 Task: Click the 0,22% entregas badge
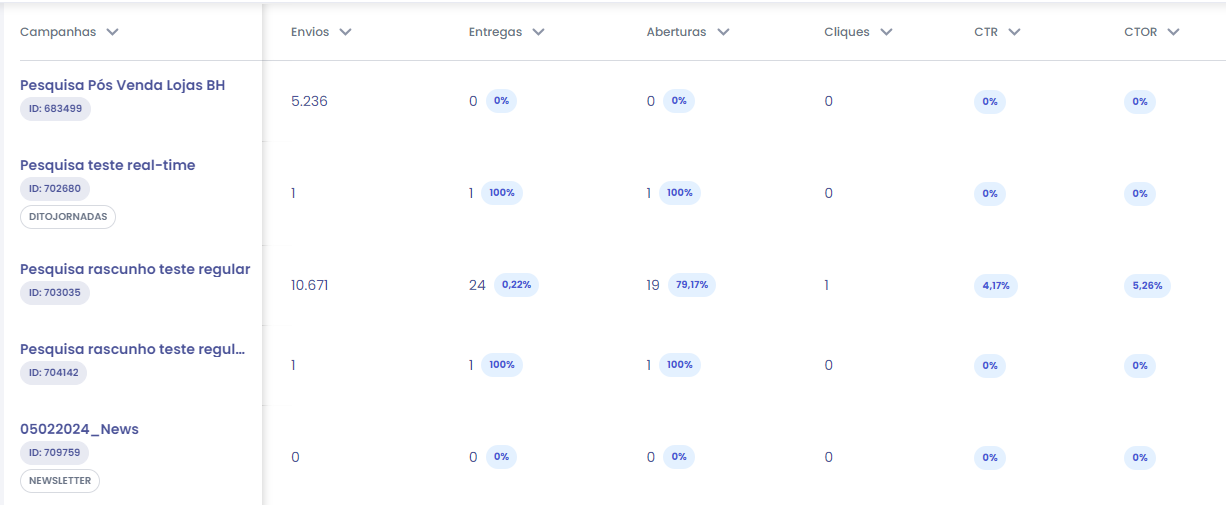click(x=517, y=285)
